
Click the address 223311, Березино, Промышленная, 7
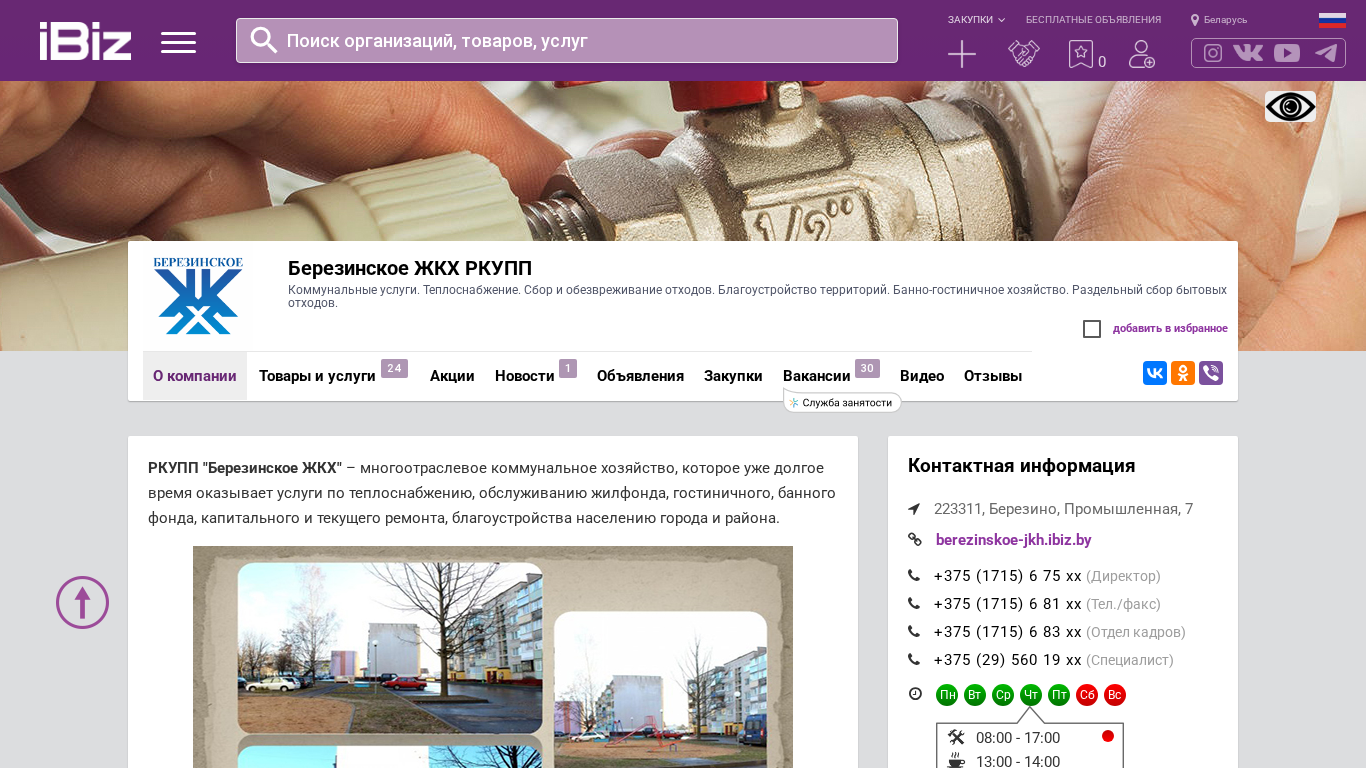(x=1063, y=509)
